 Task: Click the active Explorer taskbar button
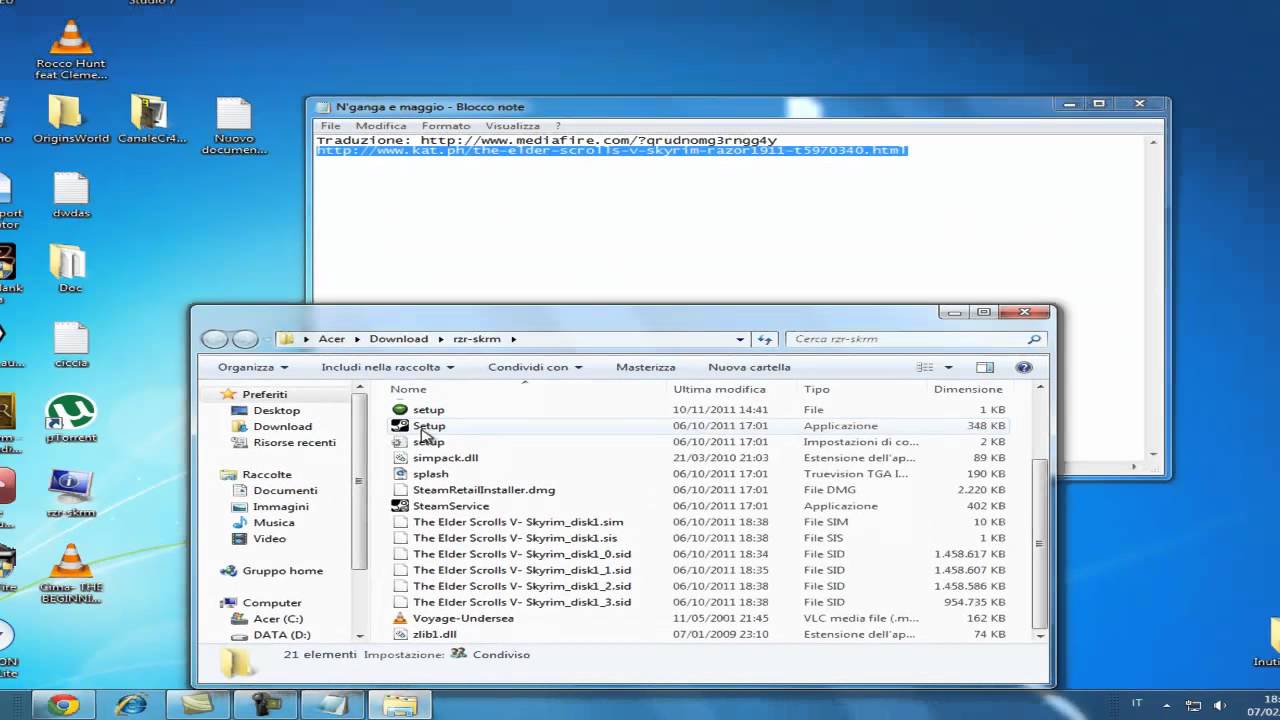(x=399, y=705)
